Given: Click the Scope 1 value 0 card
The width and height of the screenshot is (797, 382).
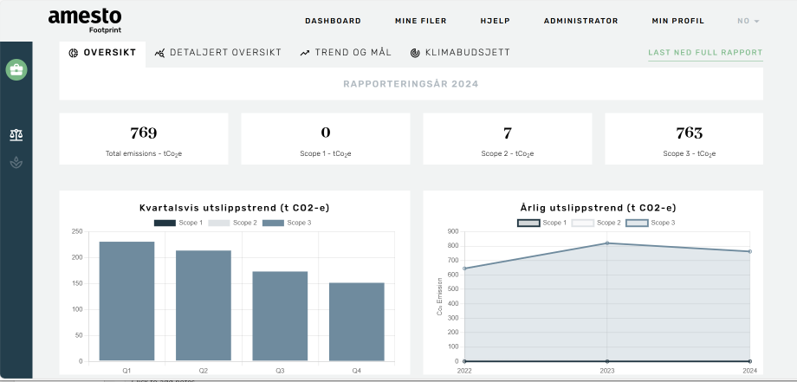Looking at the screenshot, I should click(x=325, y=139).
